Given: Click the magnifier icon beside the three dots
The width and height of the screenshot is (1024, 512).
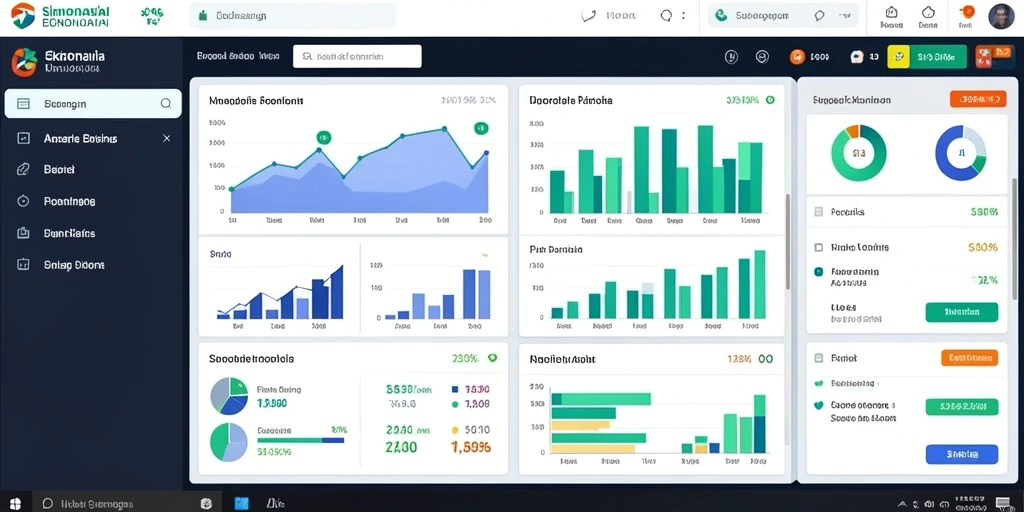Looking at the screenshot, I should pos(666,16).
